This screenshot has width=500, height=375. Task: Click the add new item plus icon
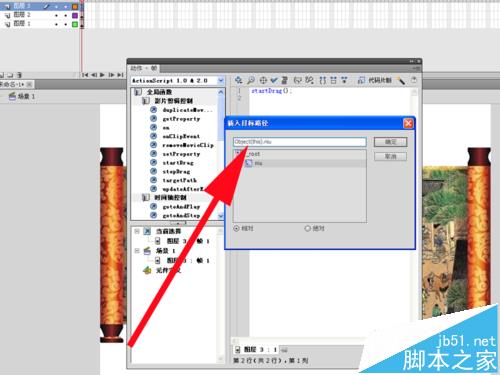pyautogui.click(x=238, y=80)
